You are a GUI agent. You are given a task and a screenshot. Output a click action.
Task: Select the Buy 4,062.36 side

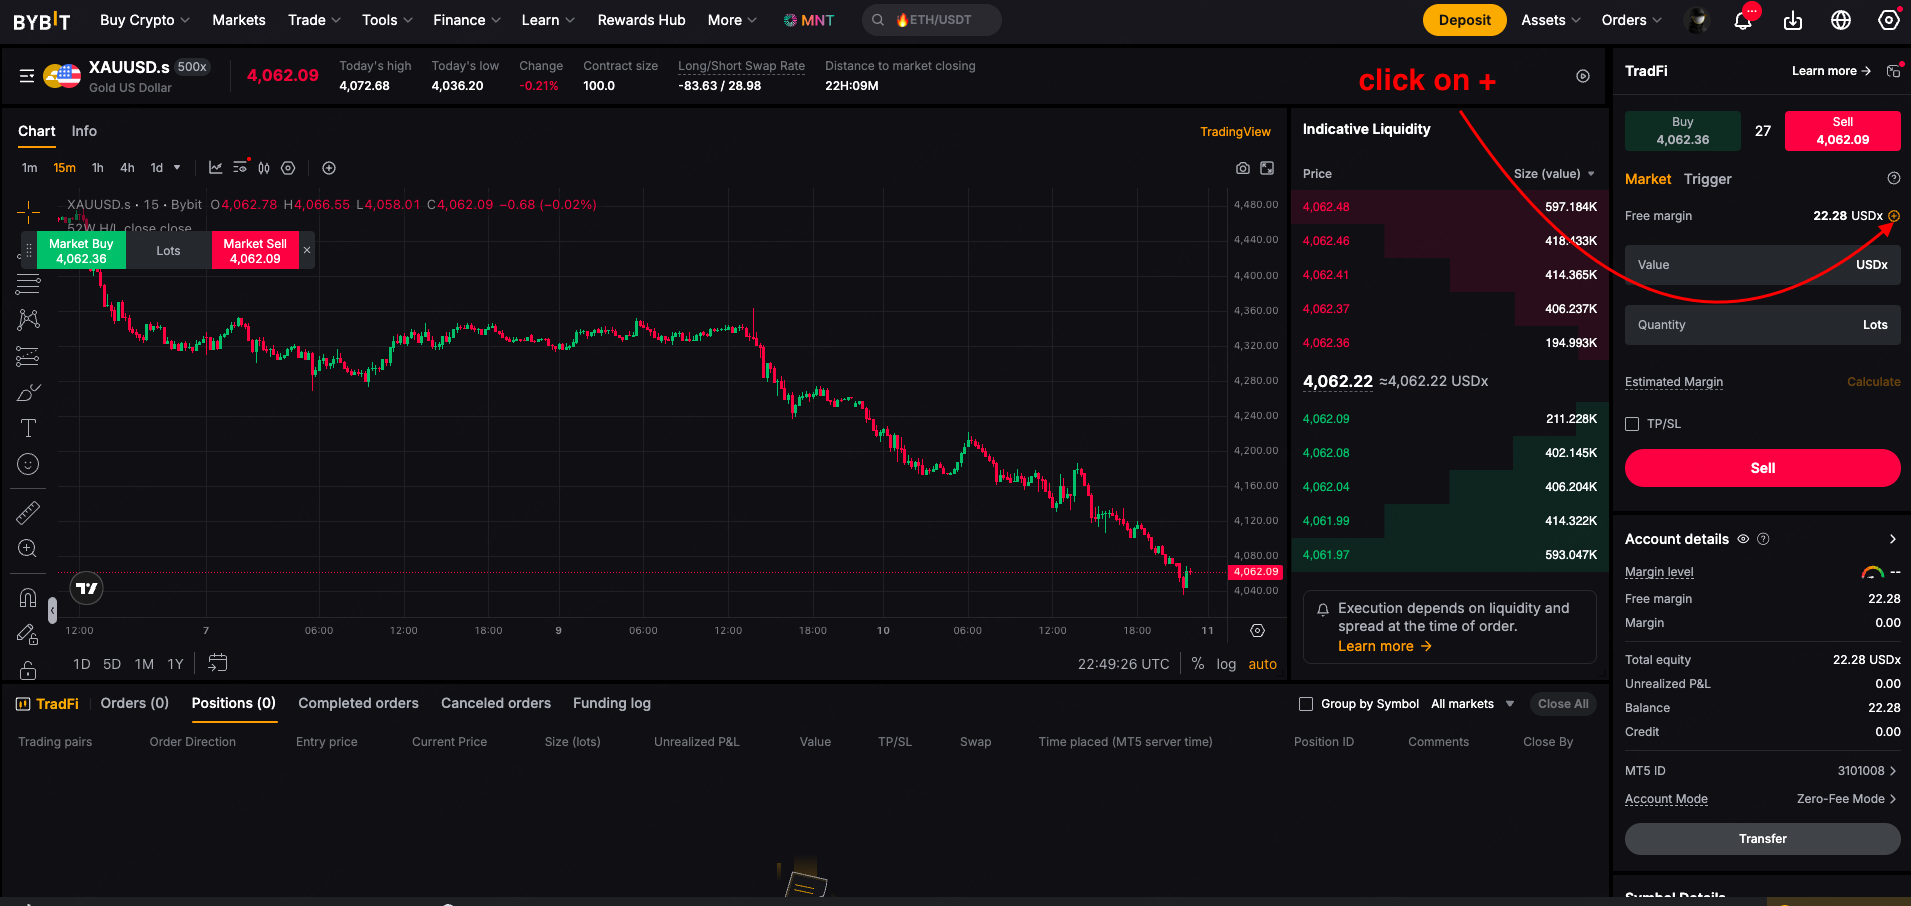pos(1682,131)
